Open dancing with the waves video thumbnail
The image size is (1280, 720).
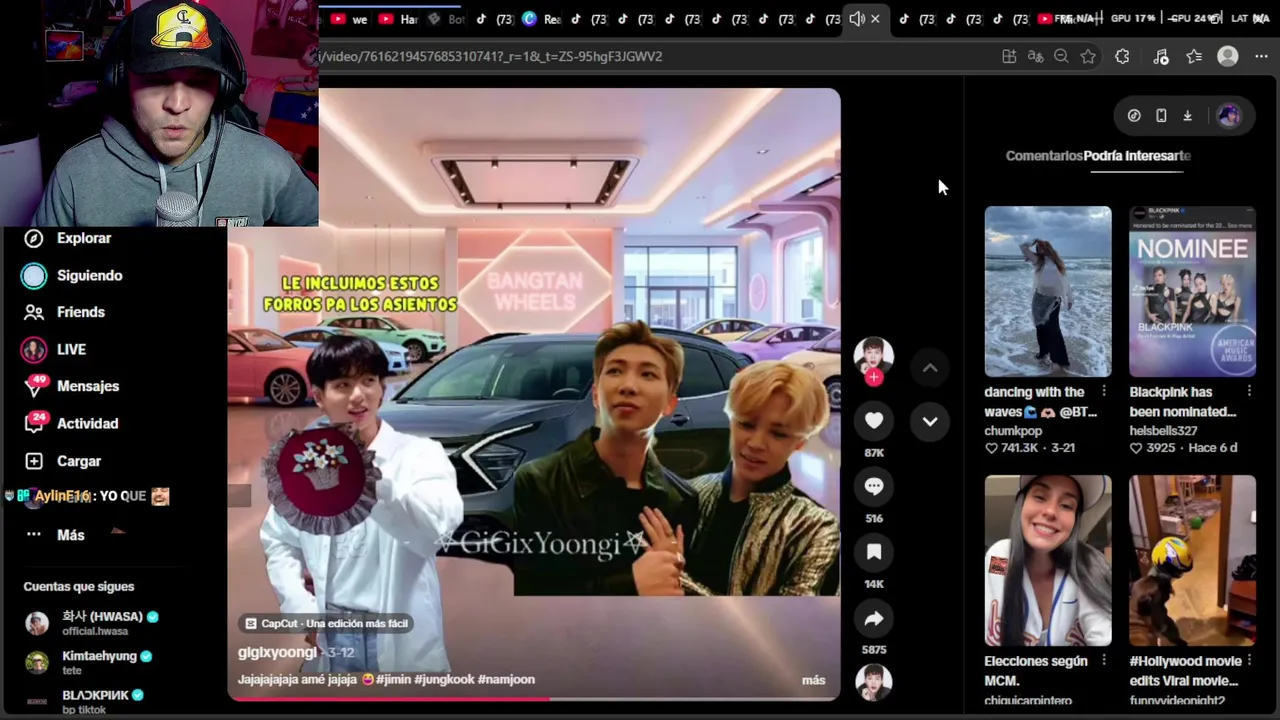1047,291
